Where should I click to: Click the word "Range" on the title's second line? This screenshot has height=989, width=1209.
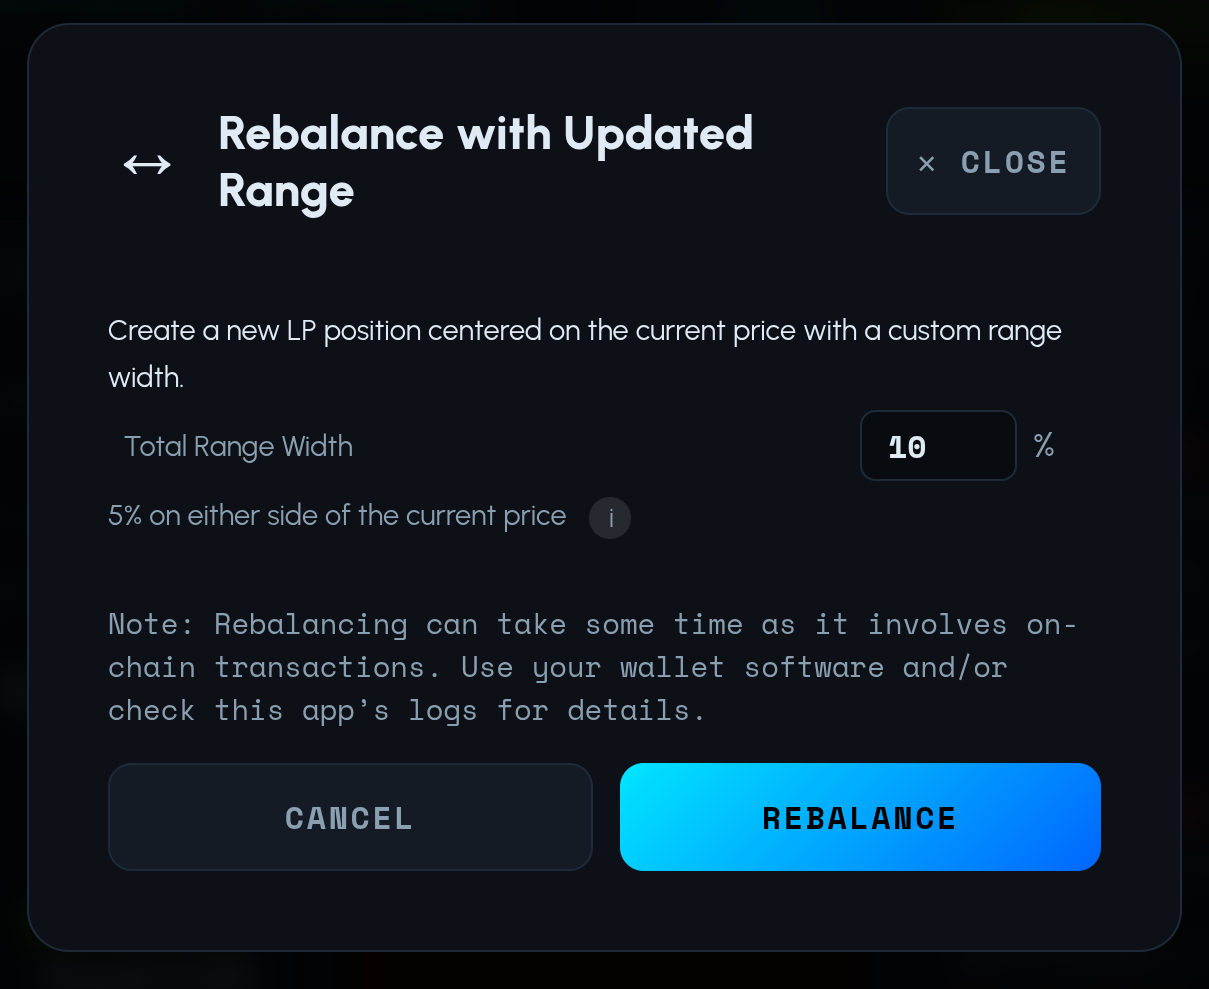click(286, 190)
